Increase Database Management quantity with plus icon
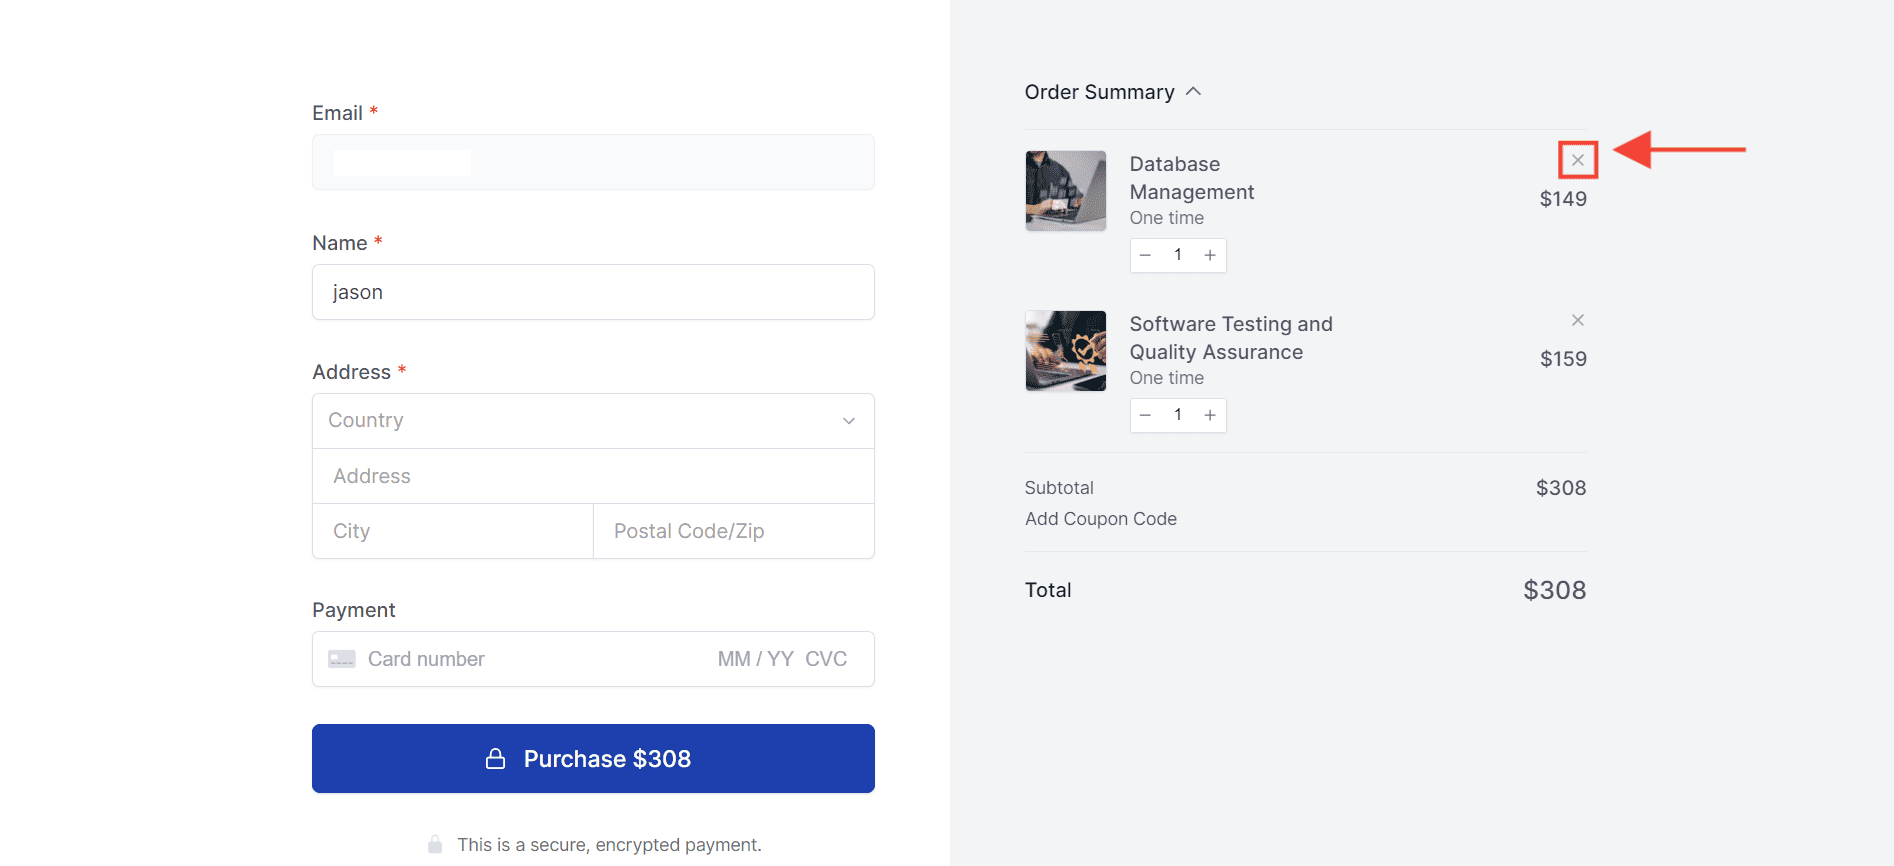The width and height of the screenshot is (1894, 866). 1210,255
